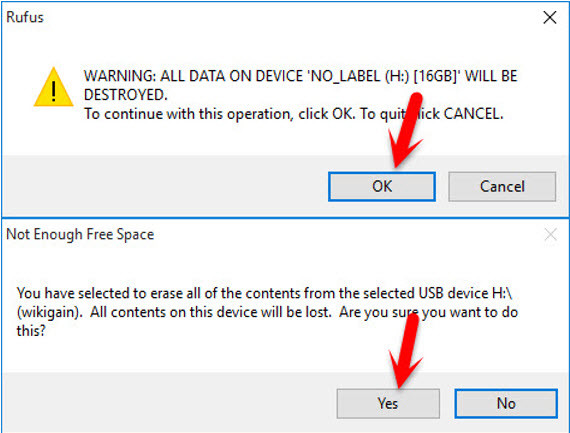This screenshot has height=433, width=570.
Task: Click the red arrow pointing at OK
Action: coord(405,130)
